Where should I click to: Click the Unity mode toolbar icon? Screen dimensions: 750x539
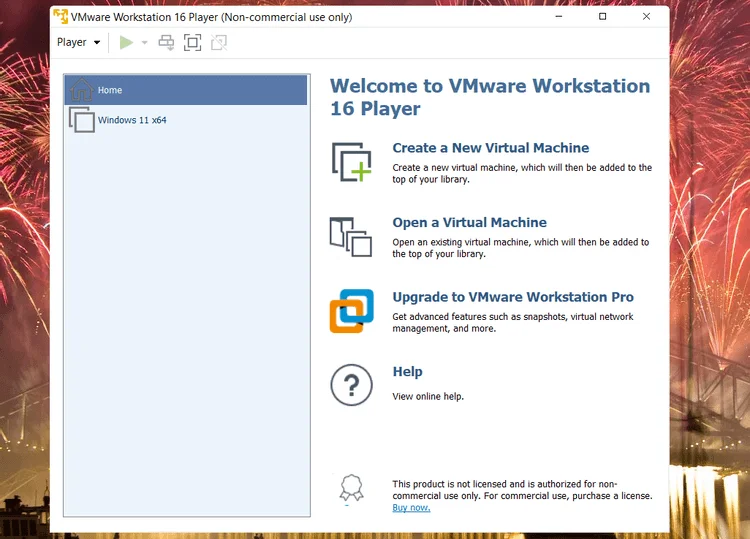point(219,43)
